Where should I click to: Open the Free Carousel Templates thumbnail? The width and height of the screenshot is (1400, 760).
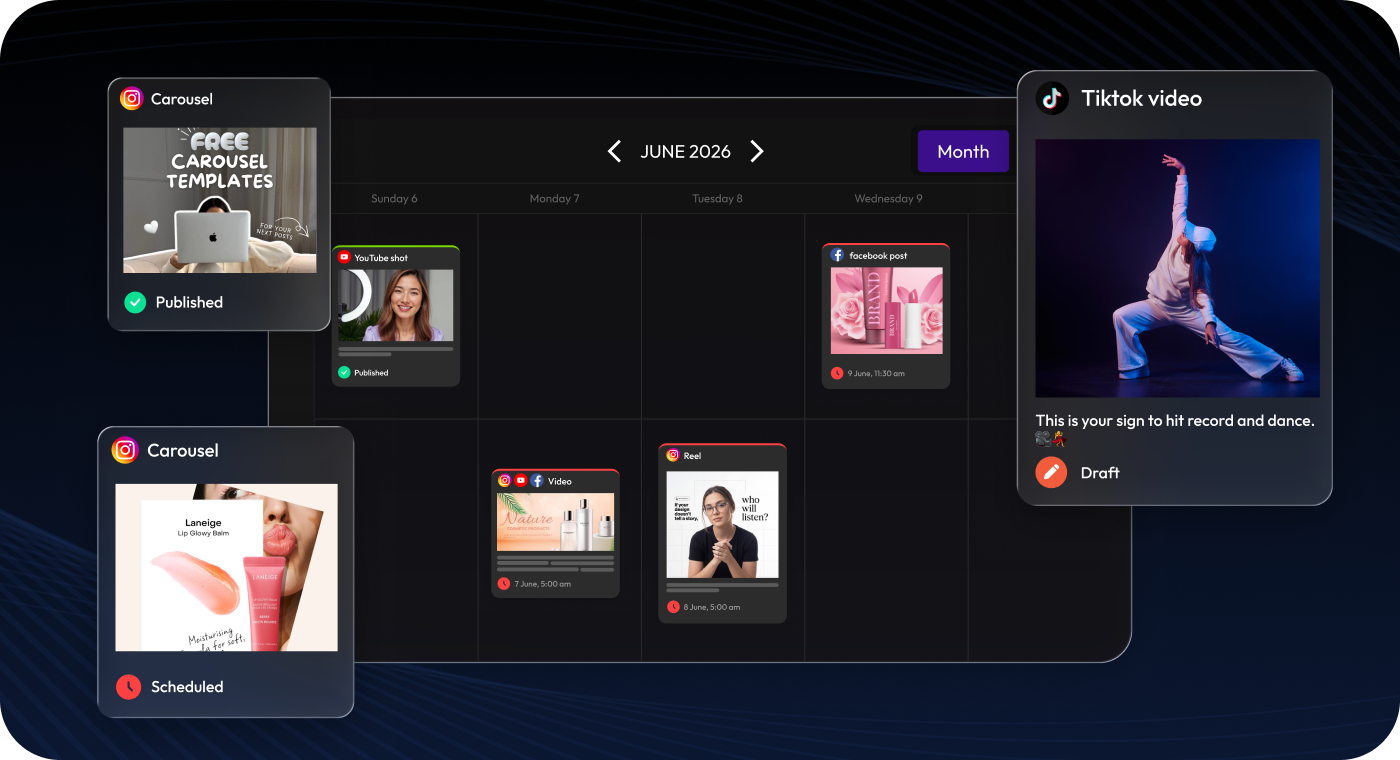220,200
